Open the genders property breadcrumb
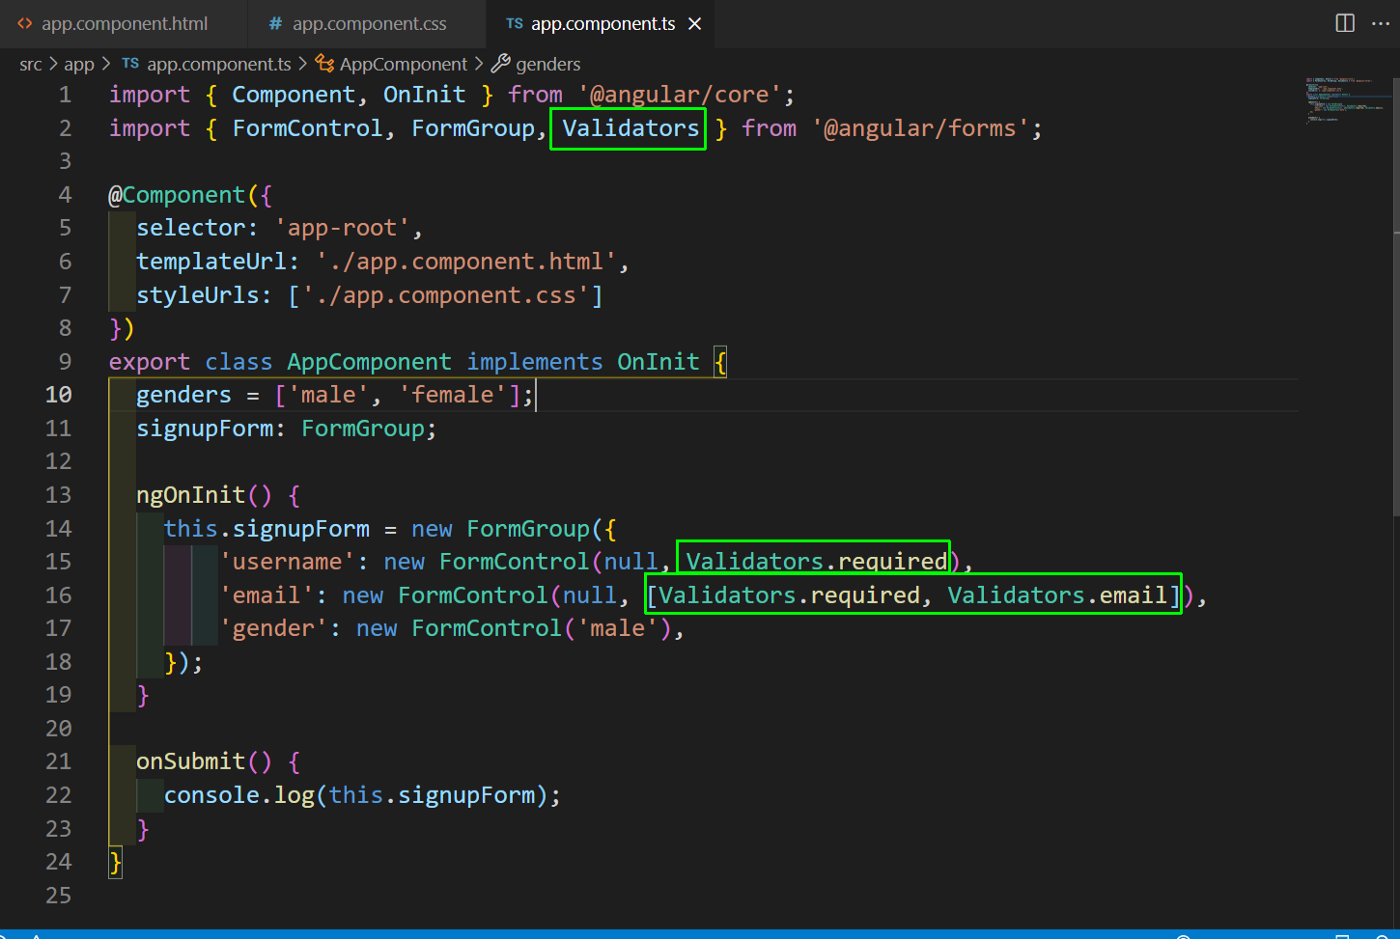This screenshot has width=1400, height=939. 548,64
